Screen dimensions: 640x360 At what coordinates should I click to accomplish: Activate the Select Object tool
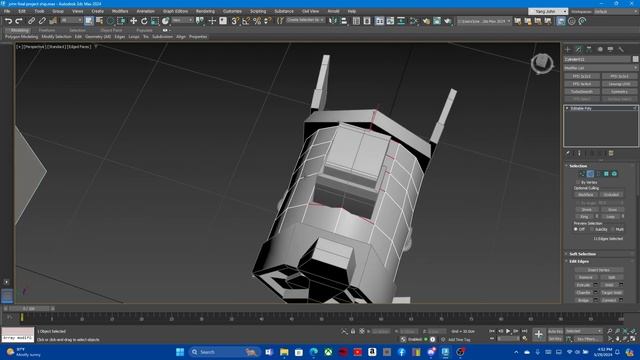[x=89, y=21]
